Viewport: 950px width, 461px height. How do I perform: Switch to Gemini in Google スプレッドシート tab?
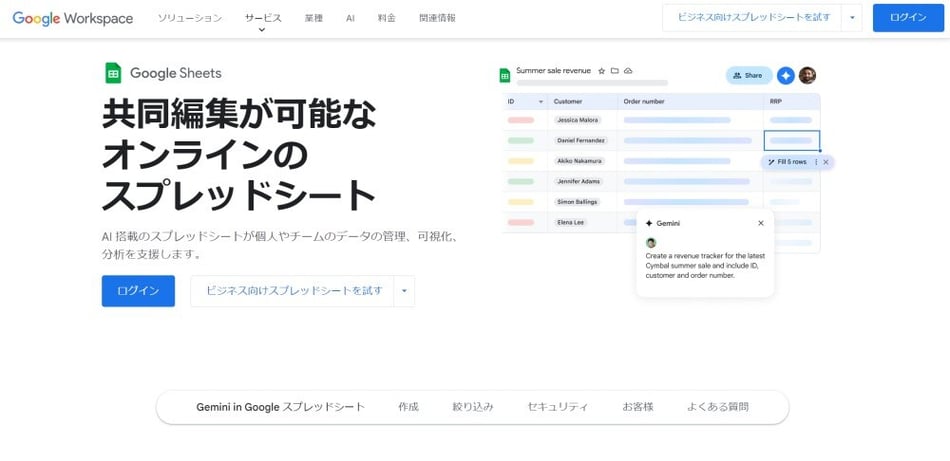pos(281,407)
